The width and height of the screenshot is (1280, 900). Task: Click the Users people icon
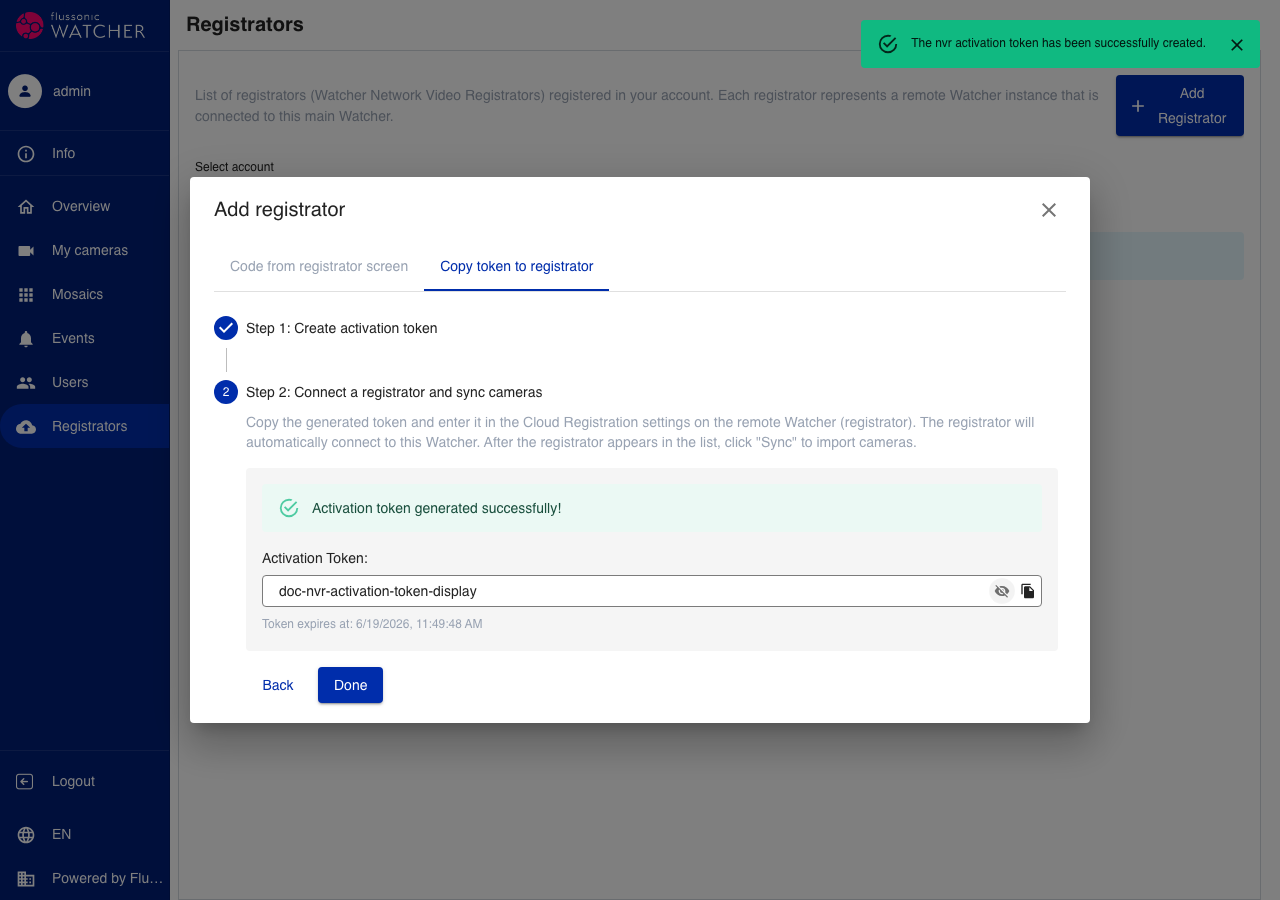(x=26, y=383)
